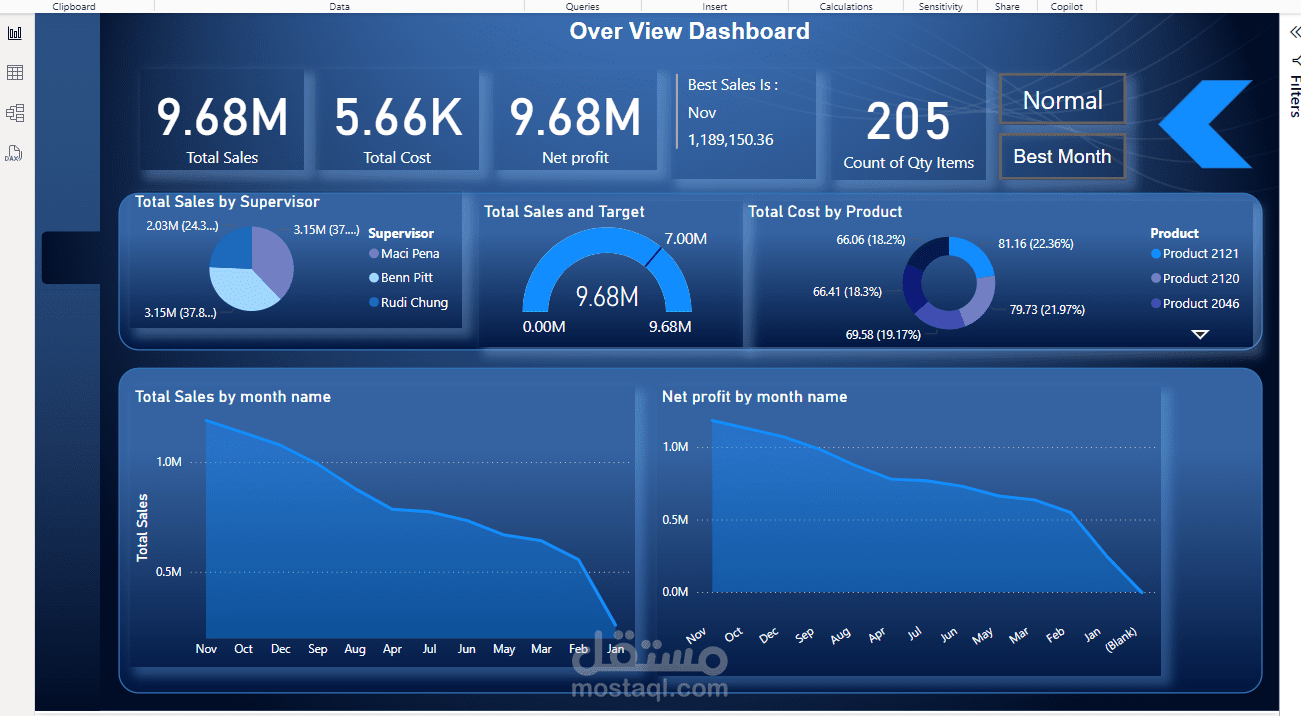Click the 81.16 (22.36%) donut label

(1035, 243)
